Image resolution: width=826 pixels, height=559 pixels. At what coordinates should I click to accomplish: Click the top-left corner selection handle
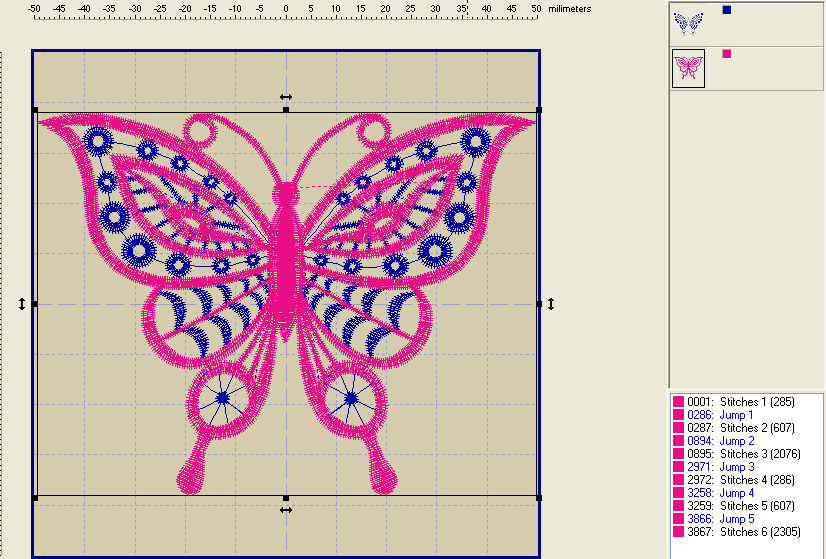[35, 110]
